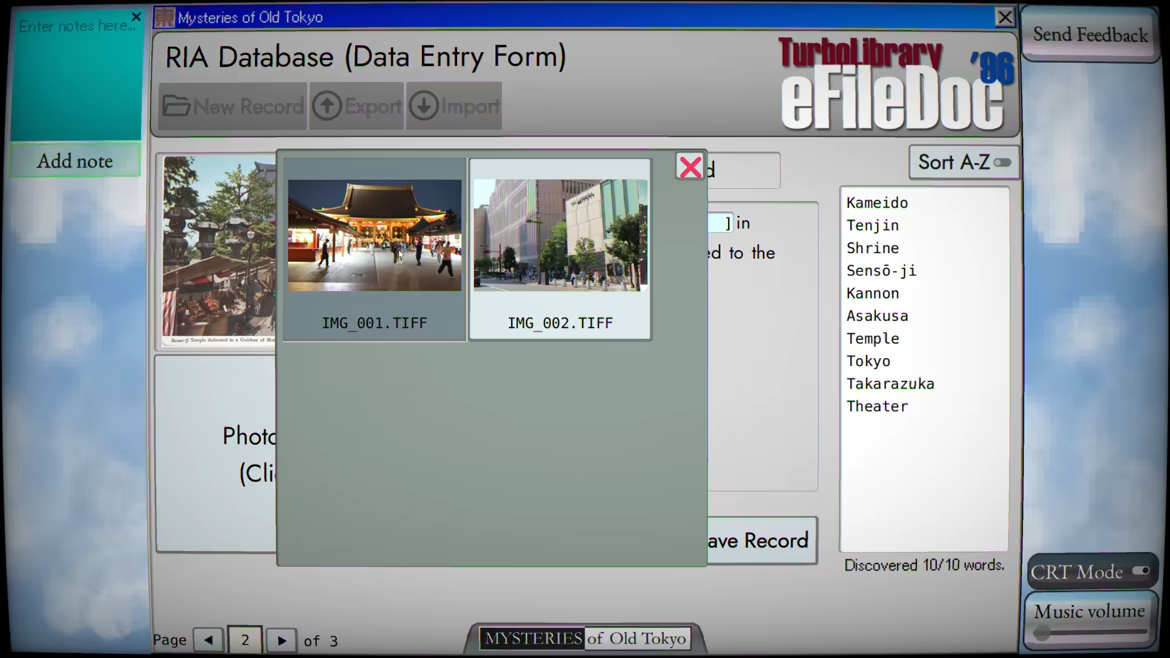The width and height of the screenshot is (1170, 658).
Task: Click the New Record folder icon
Action: [176, 106]
